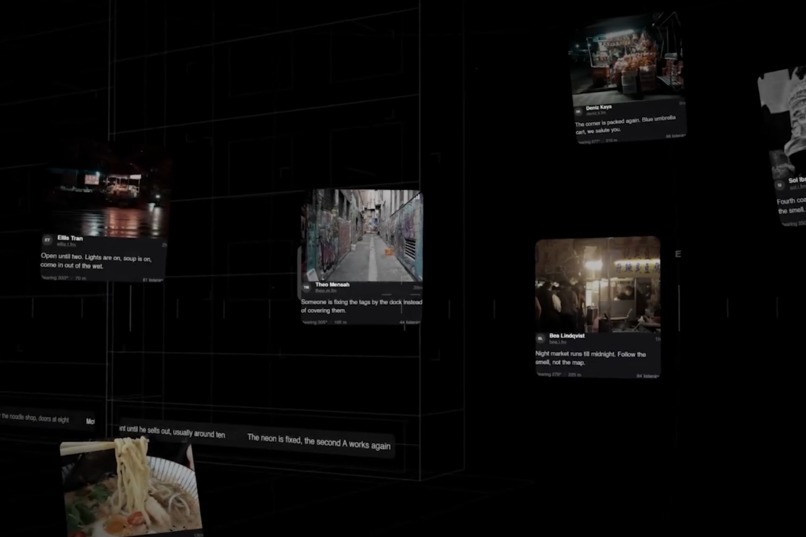Select the bearing and distance line on Ellis Tran's card

64,278
